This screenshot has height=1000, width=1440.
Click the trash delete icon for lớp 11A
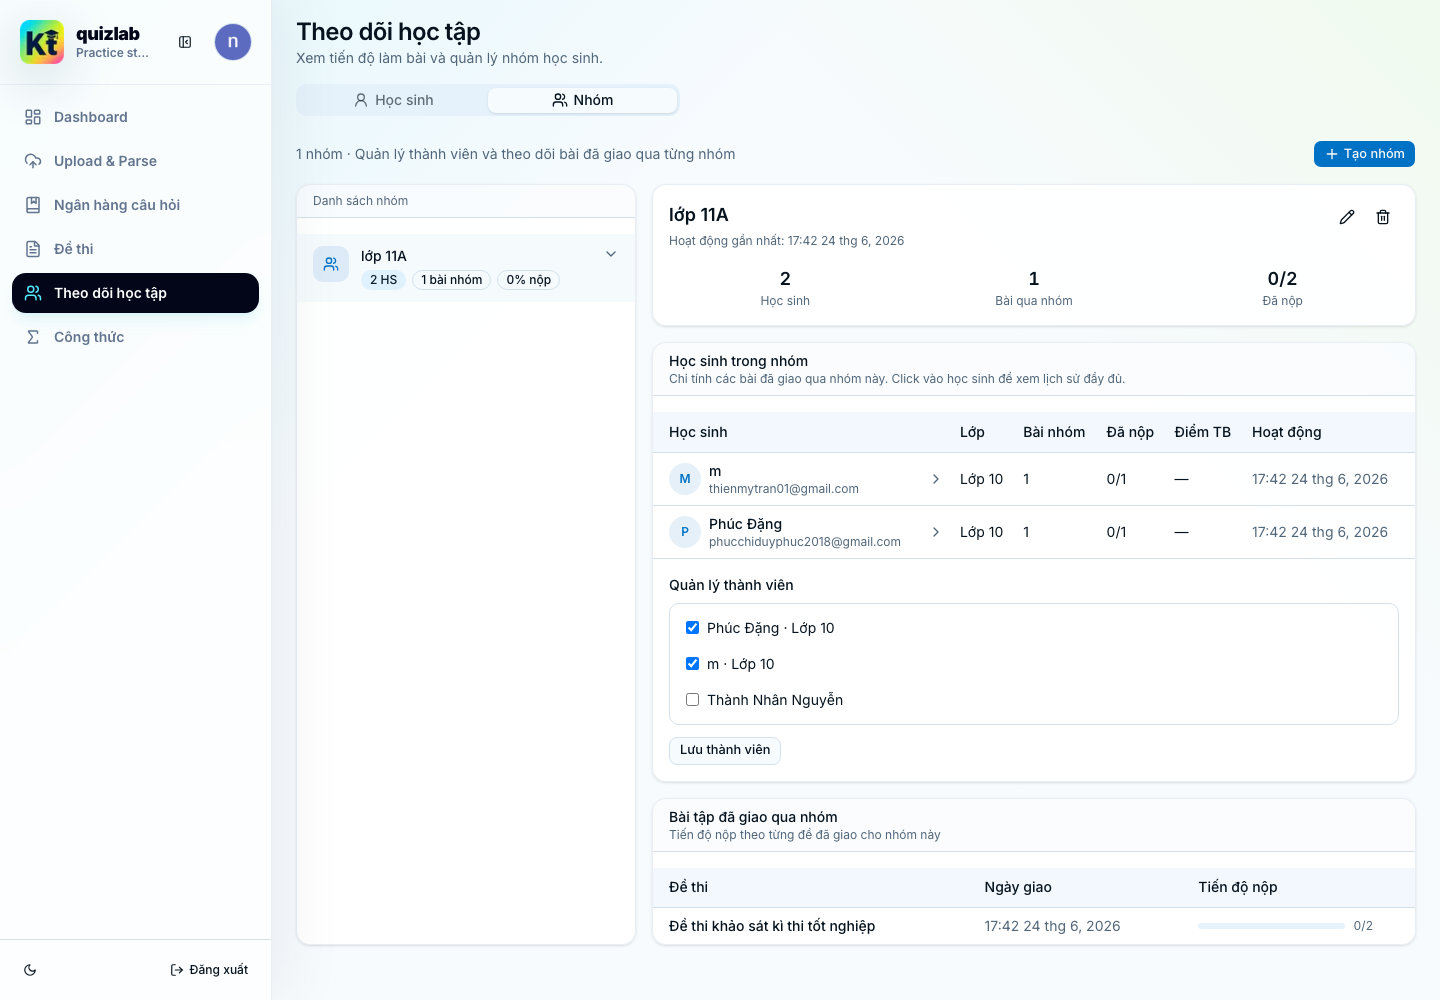click(x=1383, y=217)
